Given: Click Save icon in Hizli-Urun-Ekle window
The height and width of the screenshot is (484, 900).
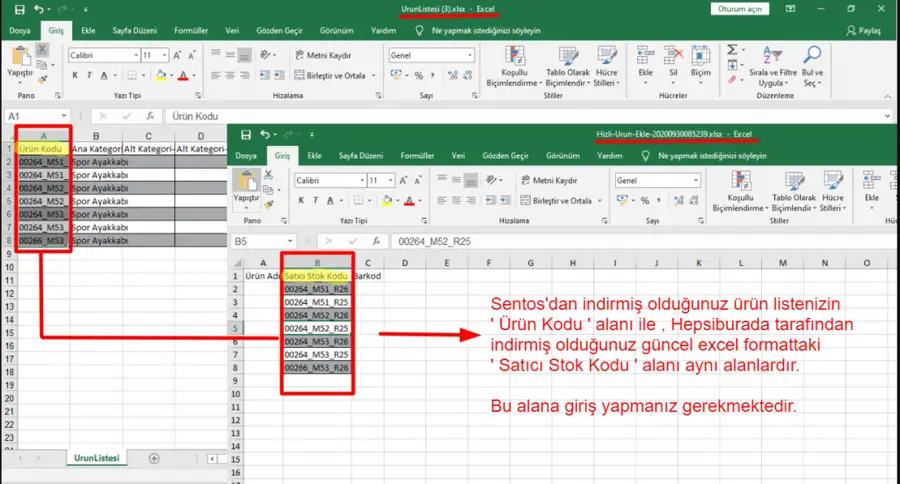Looking at the screenshot, I should (x=246, y=134).
